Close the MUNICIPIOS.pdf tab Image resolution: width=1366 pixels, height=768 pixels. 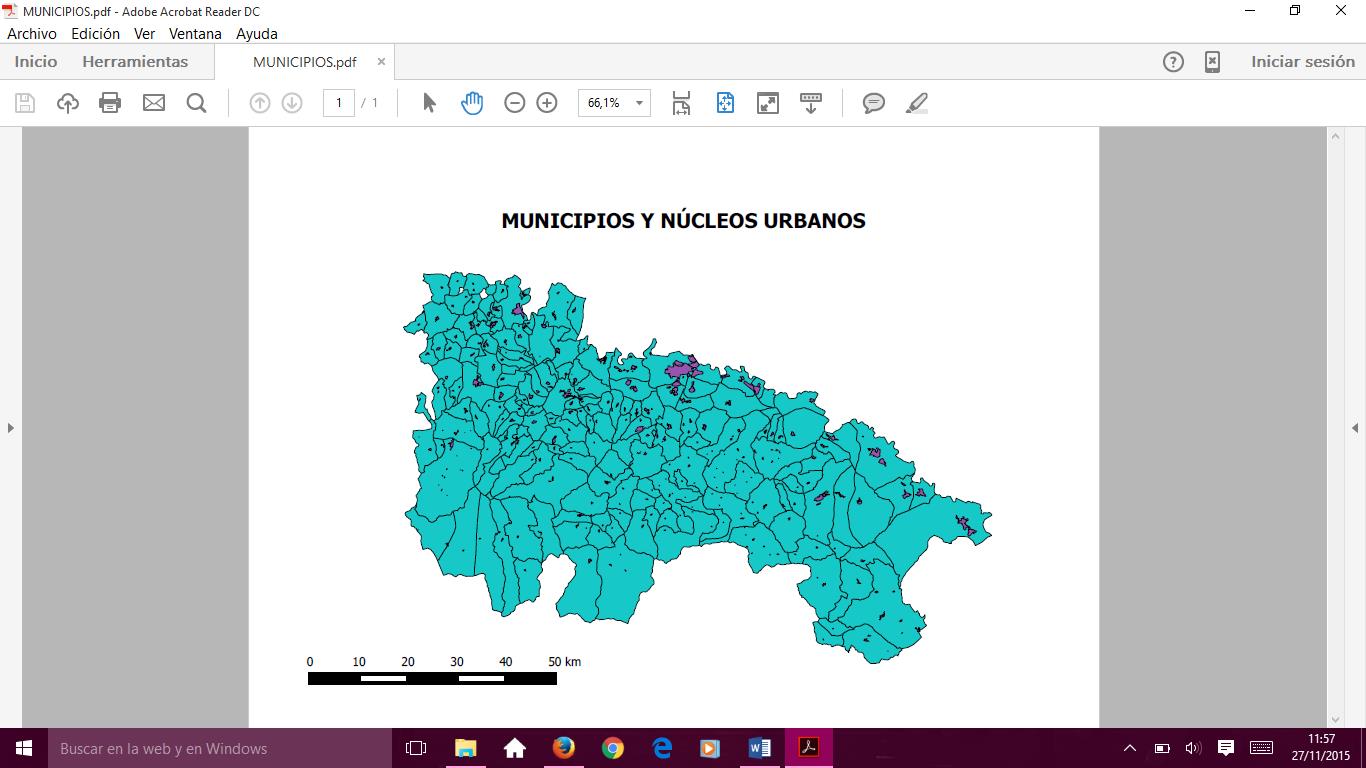pos(381,62)
